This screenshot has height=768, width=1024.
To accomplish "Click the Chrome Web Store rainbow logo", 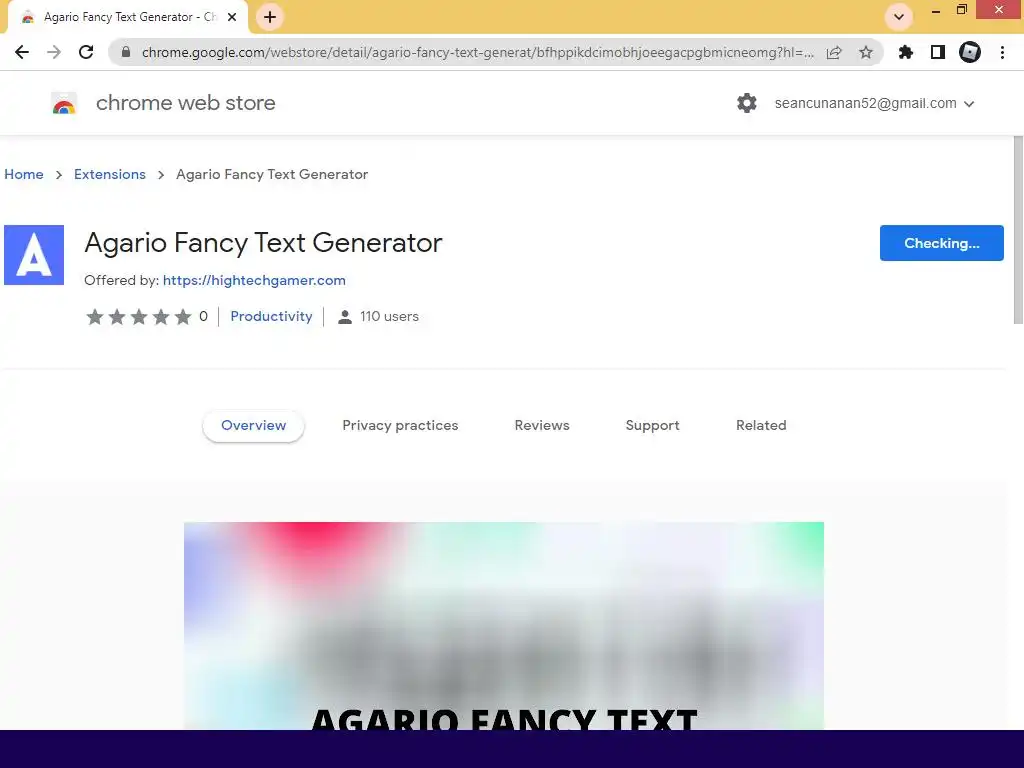I will (64, 104).
